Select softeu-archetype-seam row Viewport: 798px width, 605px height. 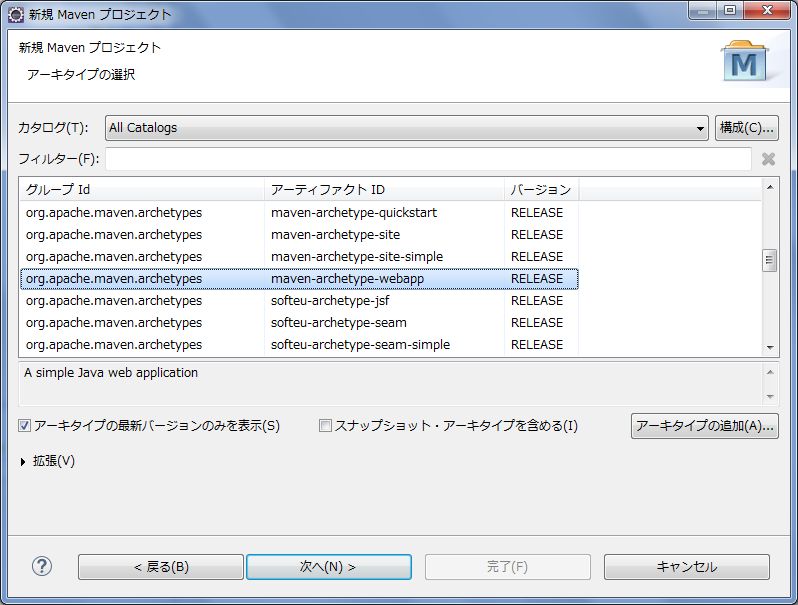pyautogui.click(x=299, y=323)
